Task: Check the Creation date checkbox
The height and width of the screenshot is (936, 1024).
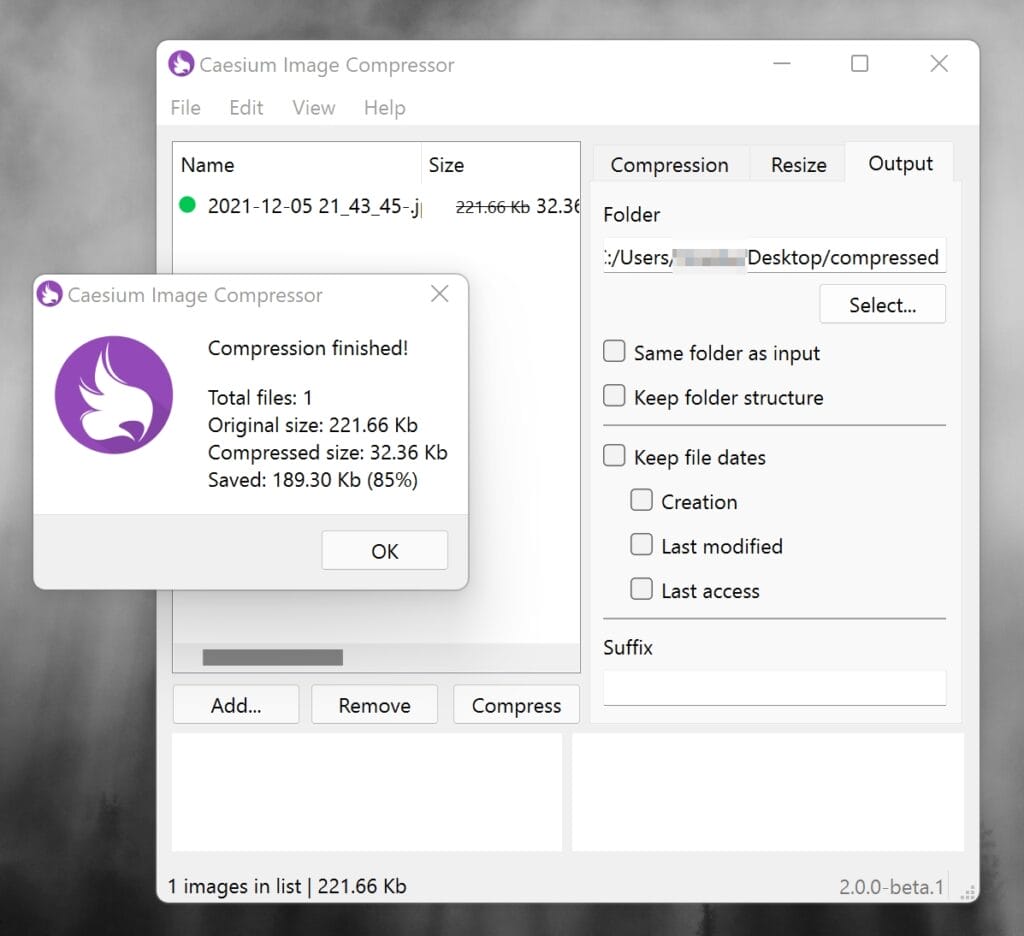Action: [641, 500]
